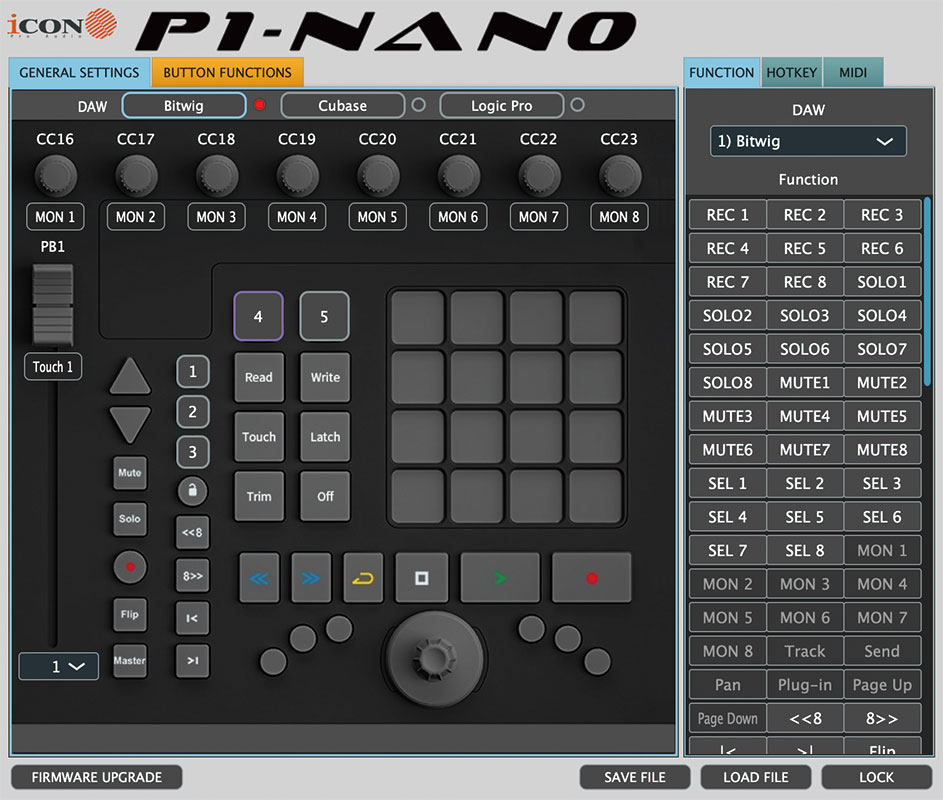Select the Master device button
Viewport: 943px width, 800px height.
click(x=130, y=660)
